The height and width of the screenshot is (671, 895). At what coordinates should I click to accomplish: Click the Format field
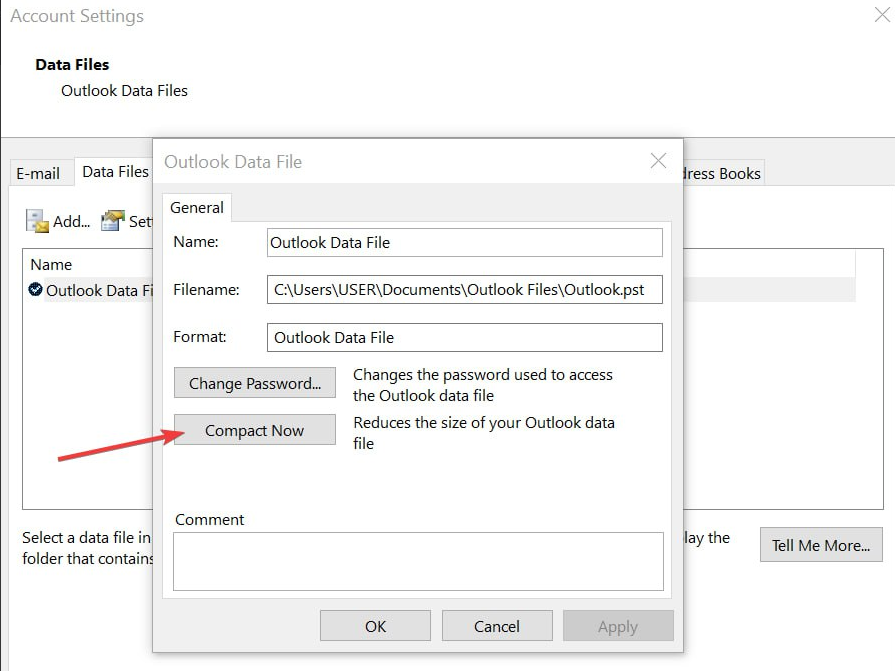click(x=465, y=337)
